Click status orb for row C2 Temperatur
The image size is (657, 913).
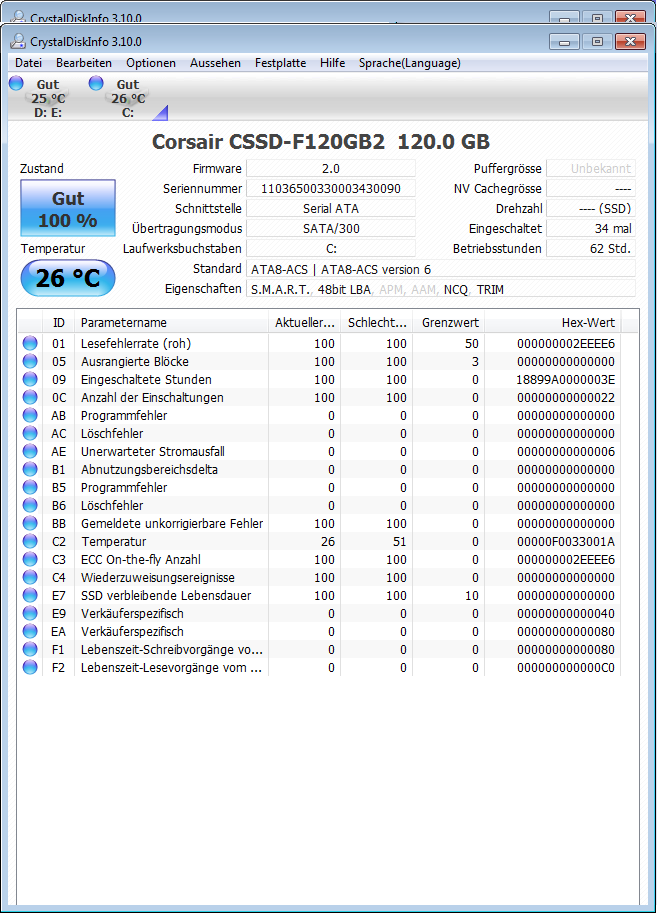coord(30,542)
